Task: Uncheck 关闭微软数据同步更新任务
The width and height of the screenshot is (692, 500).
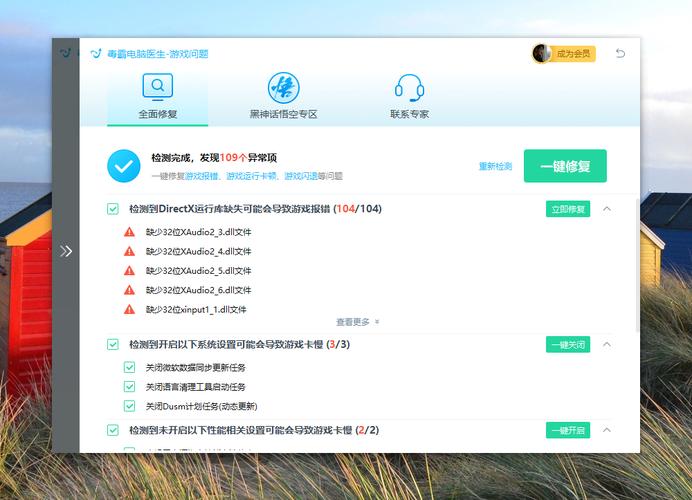Action: coord(129,367)
